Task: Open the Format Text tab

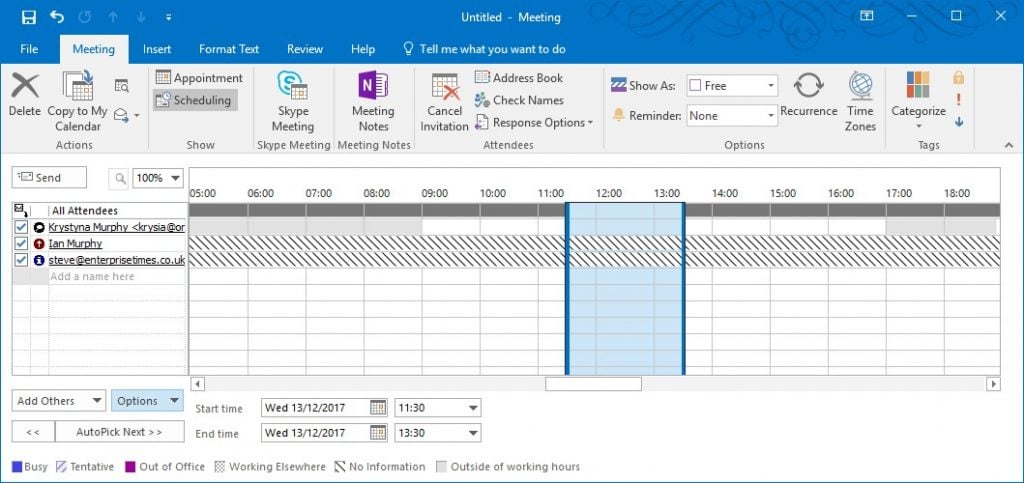Action: 229,49
